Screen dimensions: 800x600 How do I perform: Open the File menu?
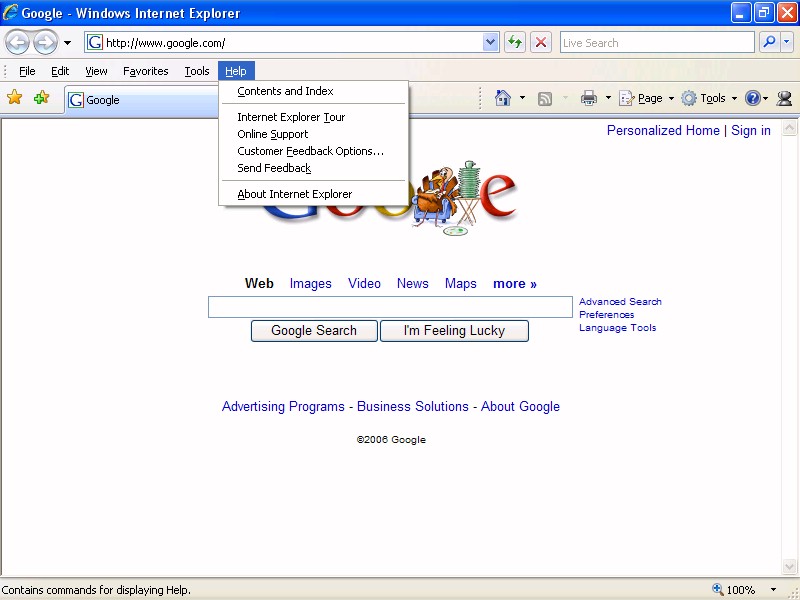(x=27, y=71)
